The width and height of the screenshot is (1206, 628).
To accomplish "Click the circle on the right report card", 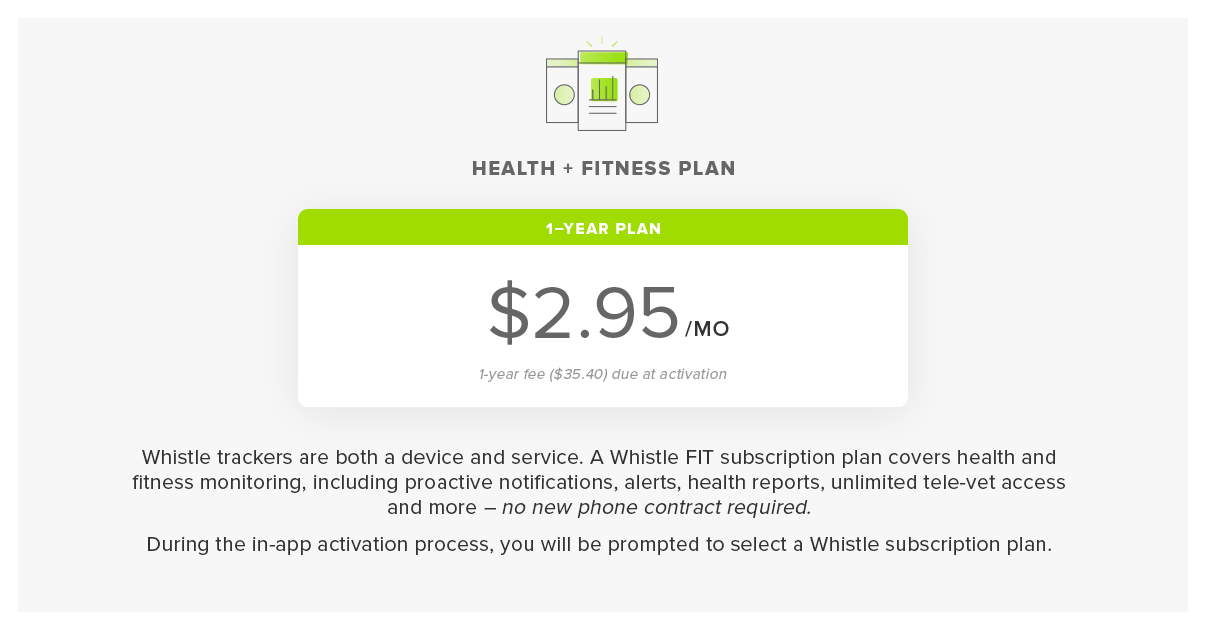I will coord(640,95).
